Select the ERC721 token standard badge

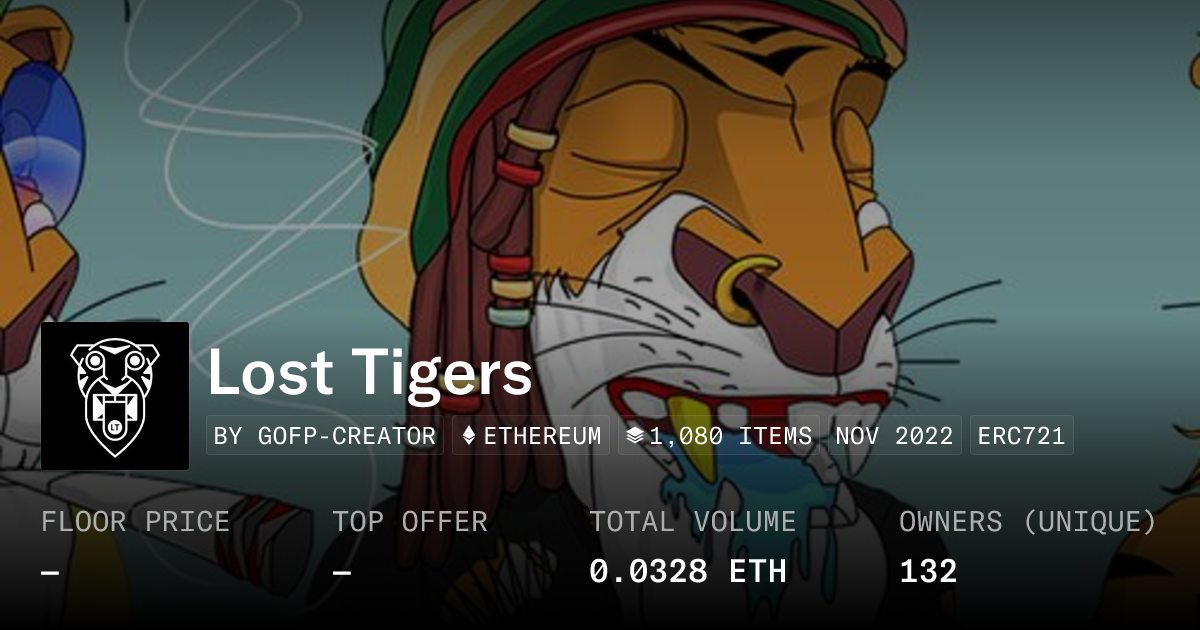[1021, 436]
